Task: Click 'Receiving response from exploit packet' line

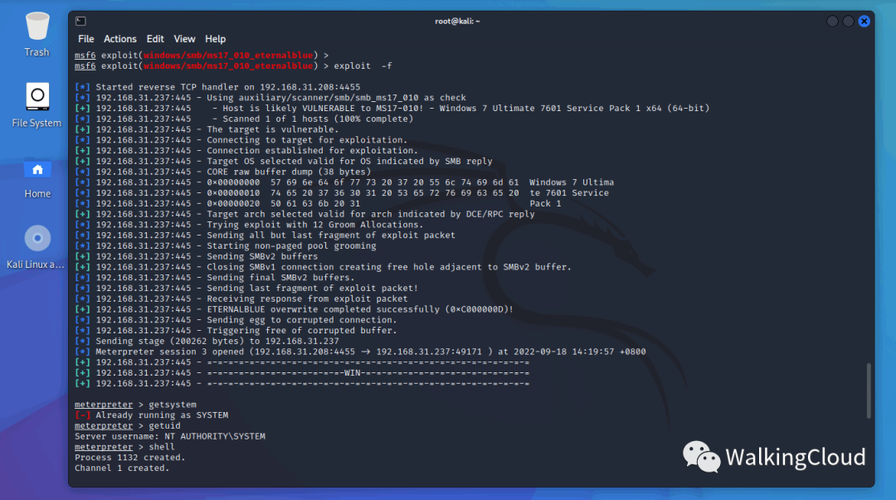Action: 241,299
